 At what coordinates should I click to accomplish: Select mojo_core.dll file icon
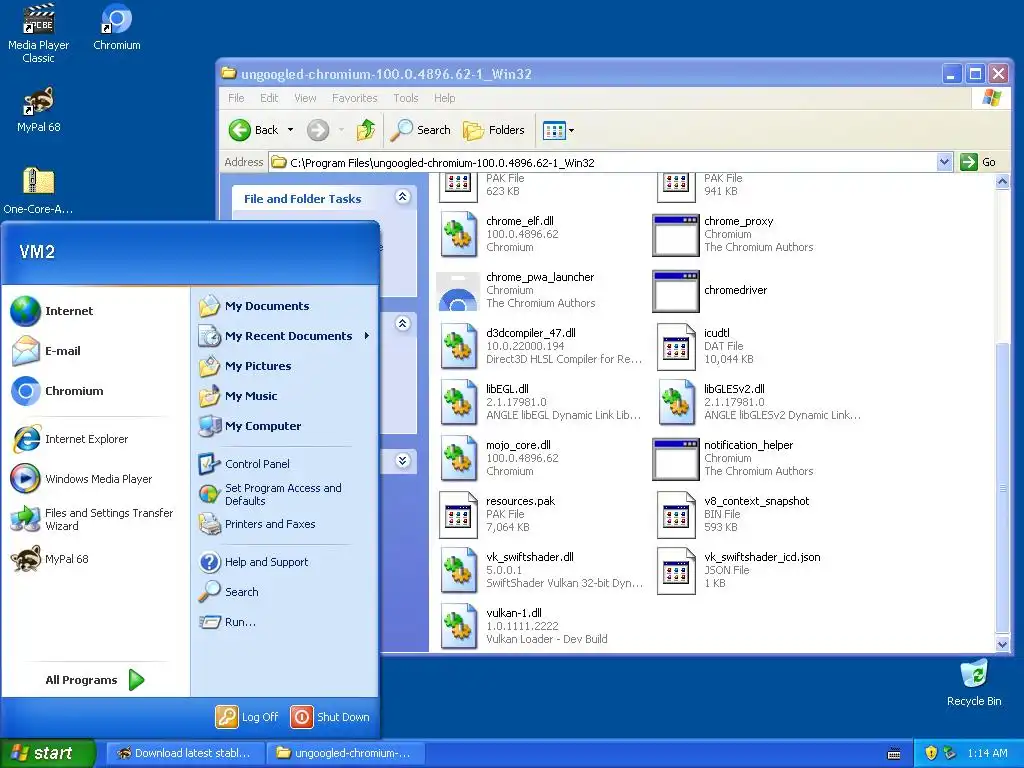coord(458,458)
